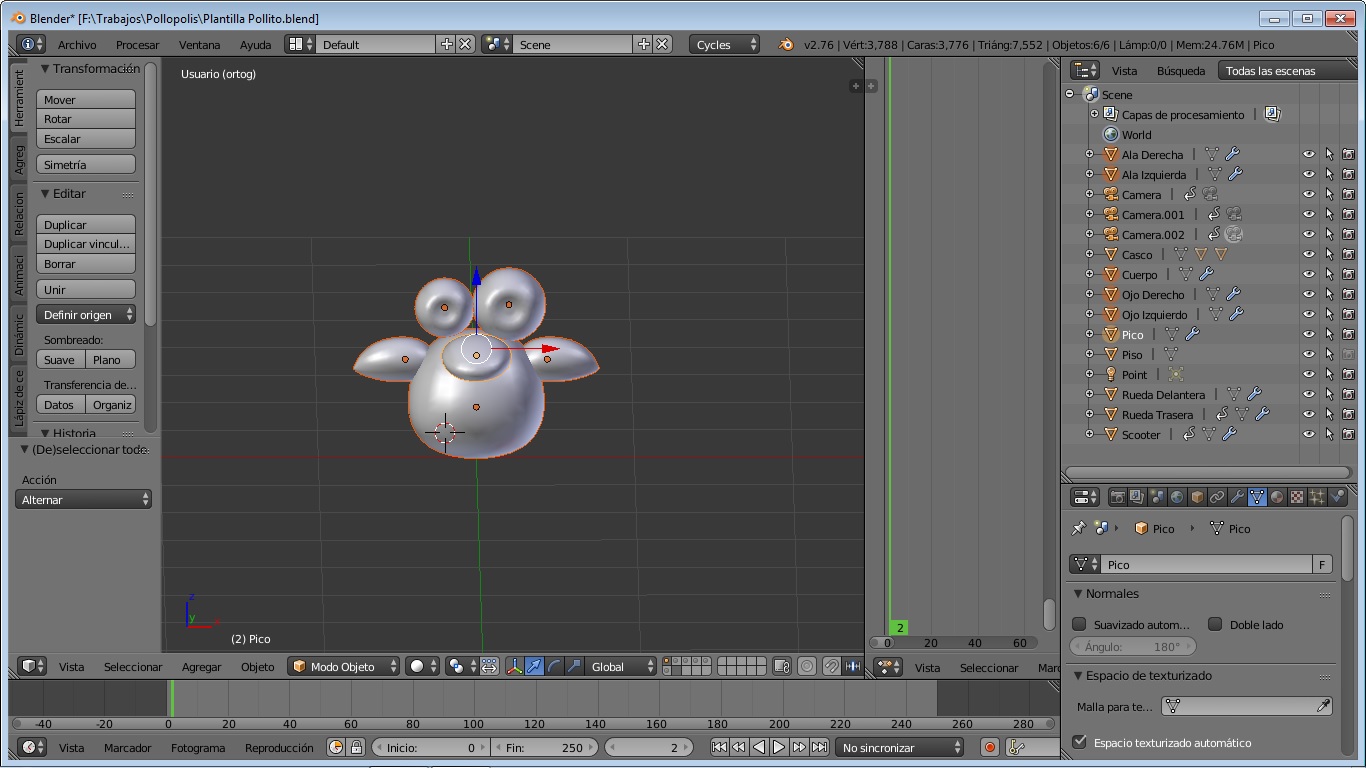Enable the Doble lado checkbox
This screenshot has width=1366, height=768.
[1215, 624]
